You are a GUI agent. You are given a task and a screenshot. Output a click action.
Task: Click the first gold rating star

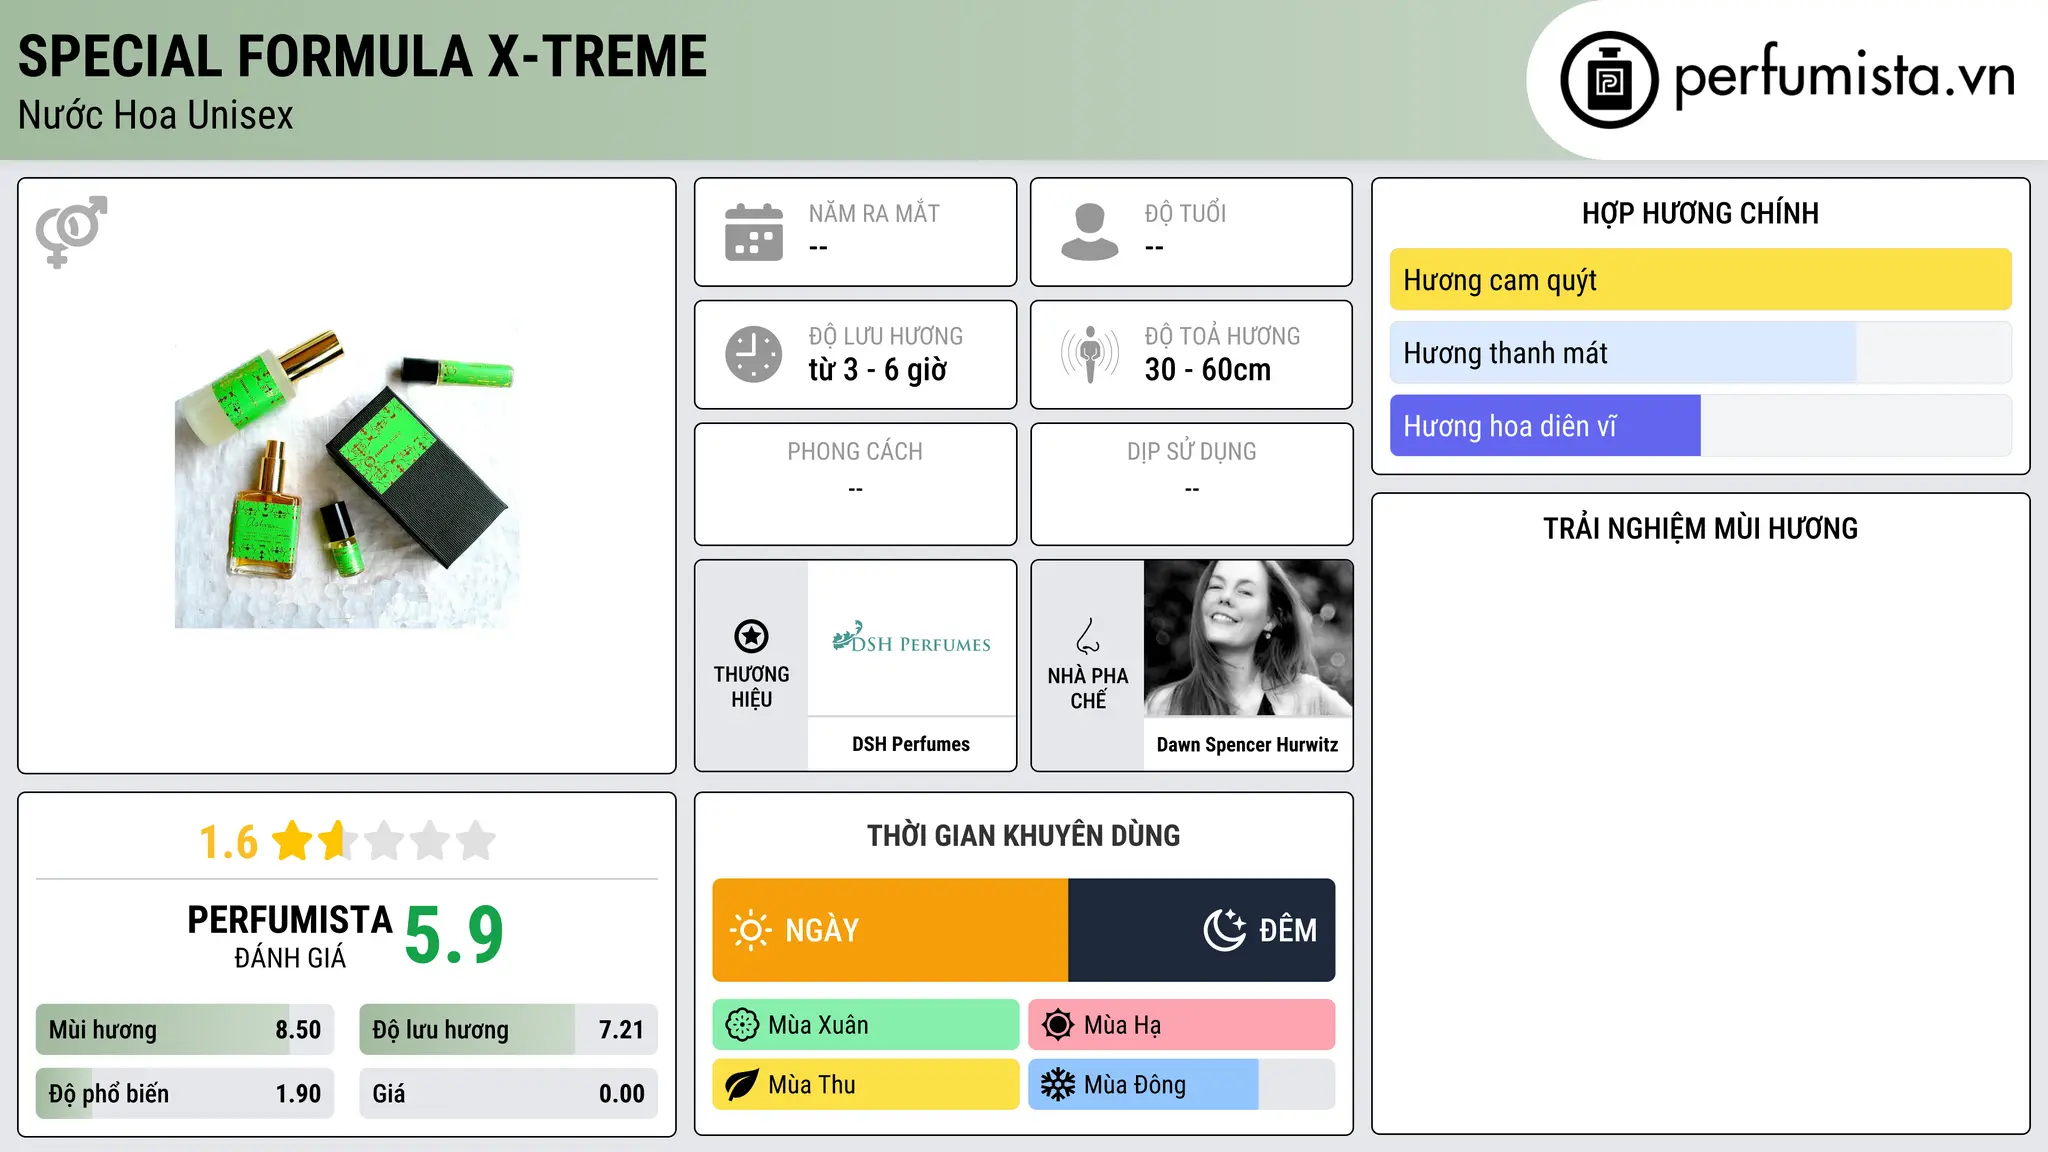[x=293, y=841]
